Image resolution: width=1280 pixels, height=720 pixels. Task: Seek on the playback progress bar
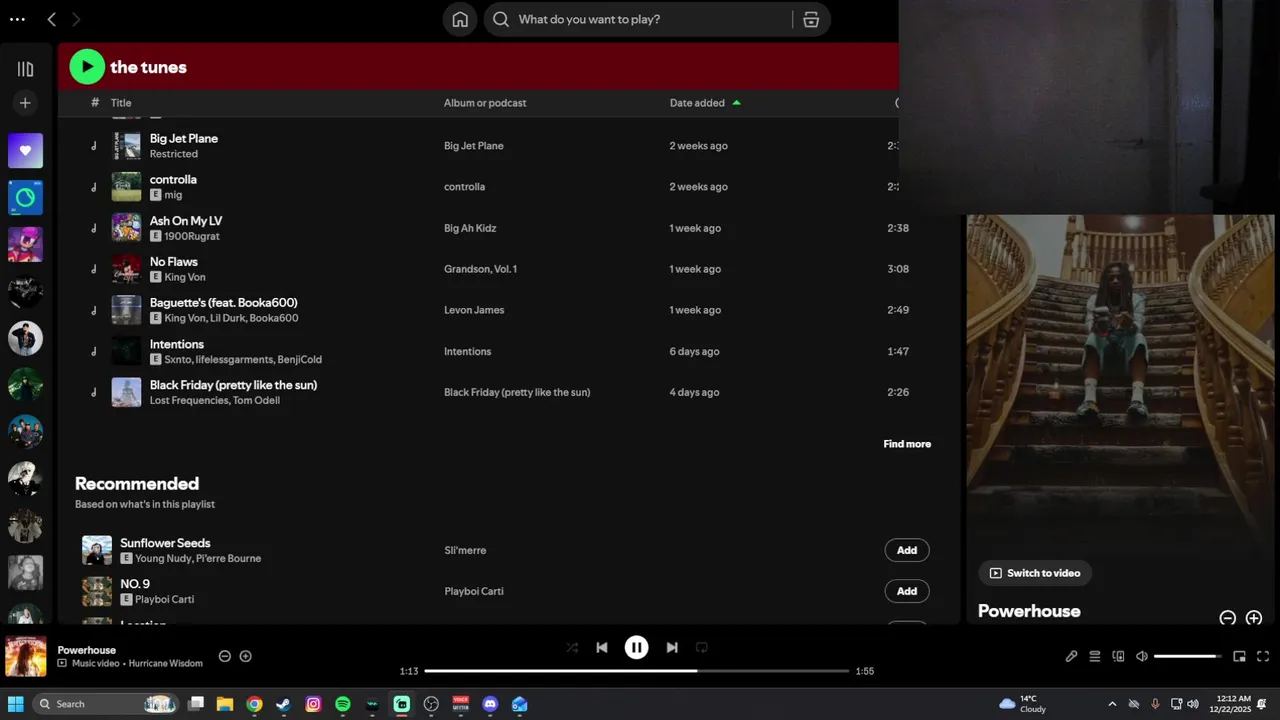pyautogui.click(x=637, y=671)
